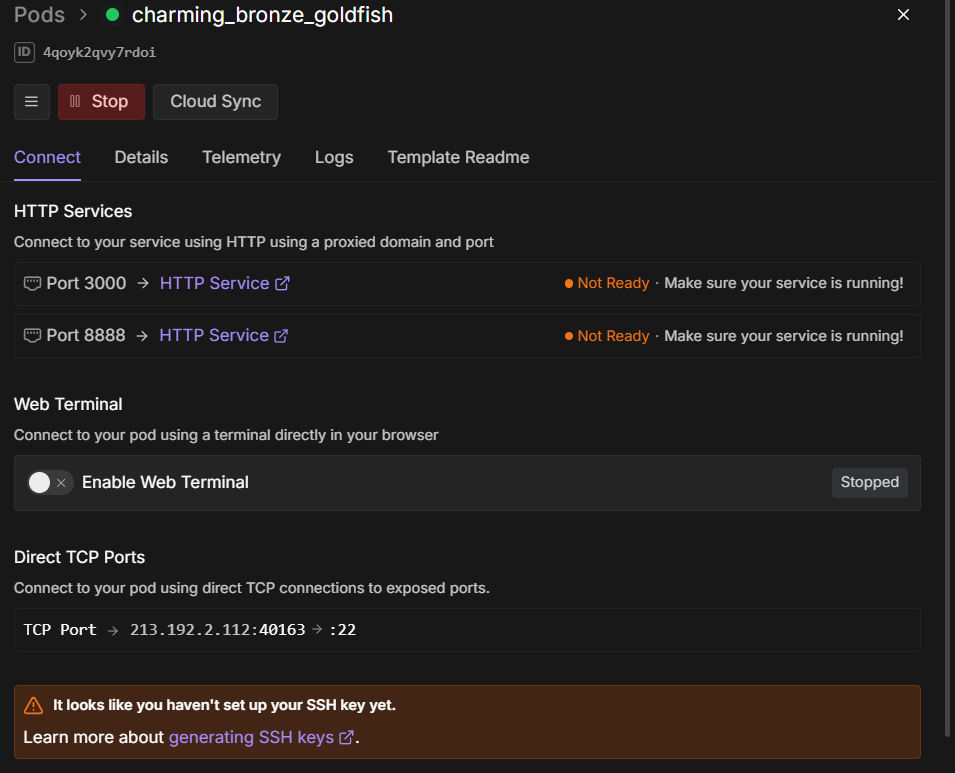The image size is (955, 773).
Task: Go back to Pods breadcrumb
Action: coord(39,15)
